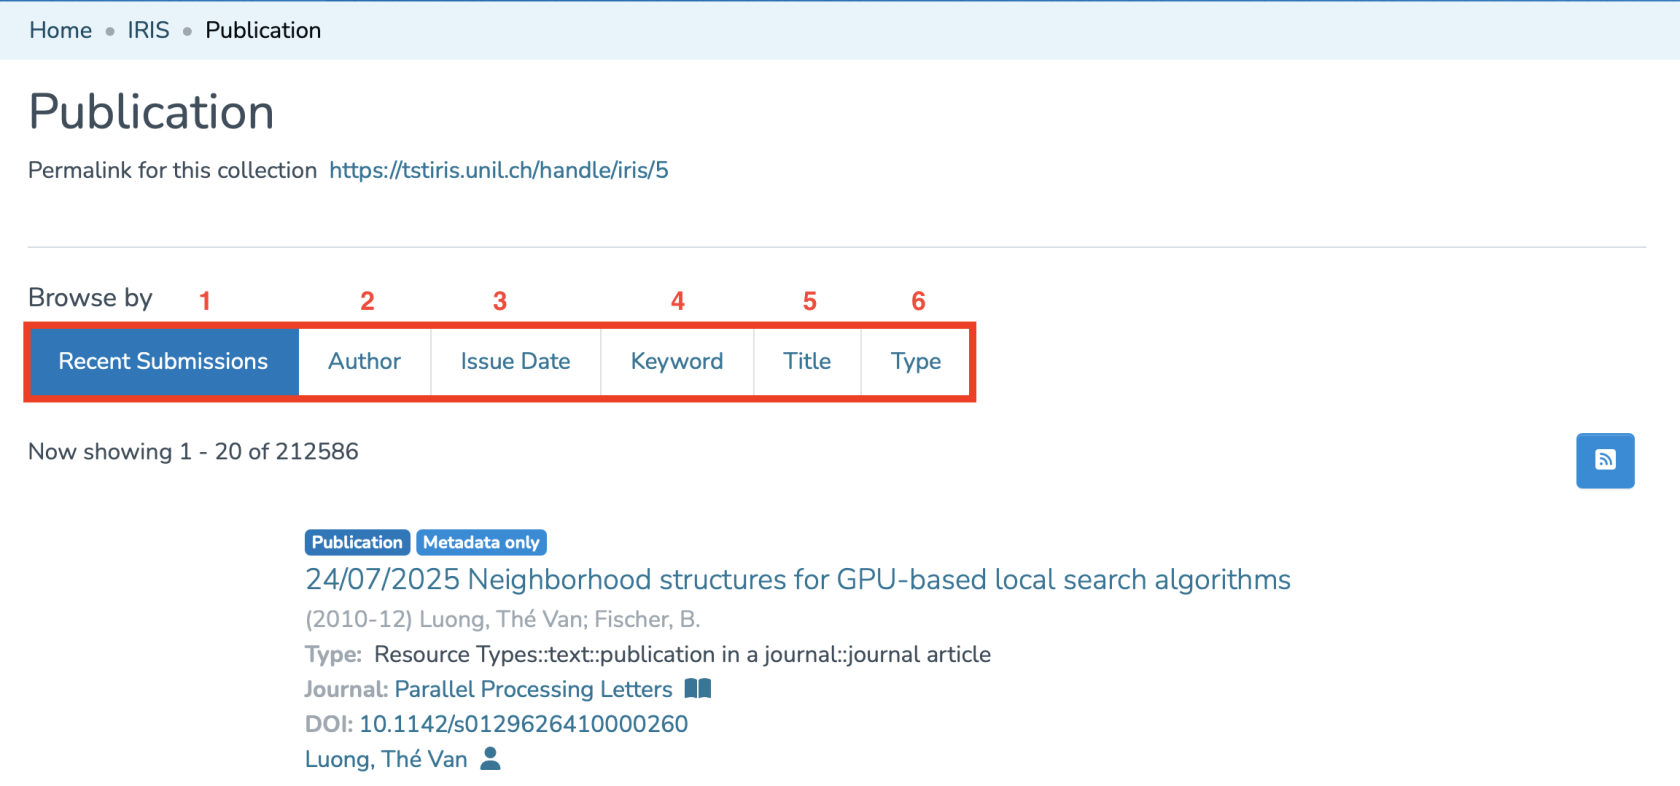The height and width of the screenshot is (786, 1680).
Task: Open the Luong, Thé Van author profile link
Action: tap(386, 759)
